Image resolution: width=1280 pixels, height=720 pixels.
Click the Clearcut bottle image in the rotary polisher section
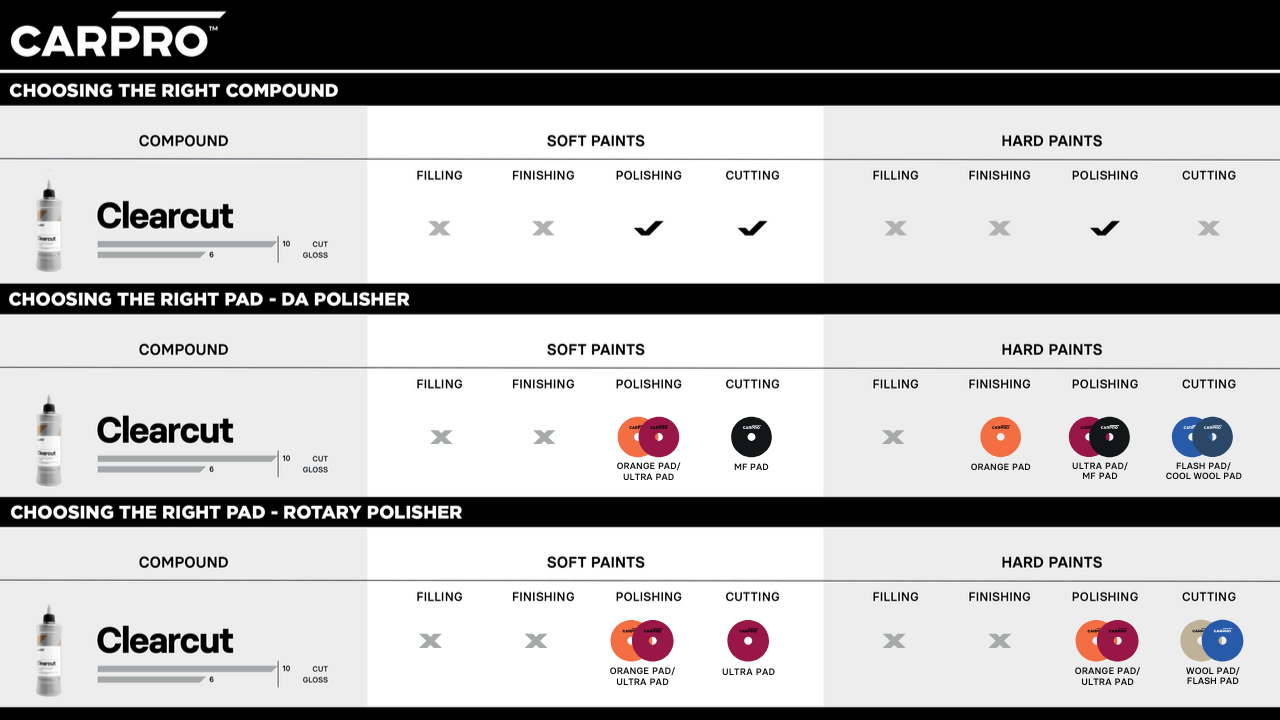pyautogui.click(x=48, y=650)
